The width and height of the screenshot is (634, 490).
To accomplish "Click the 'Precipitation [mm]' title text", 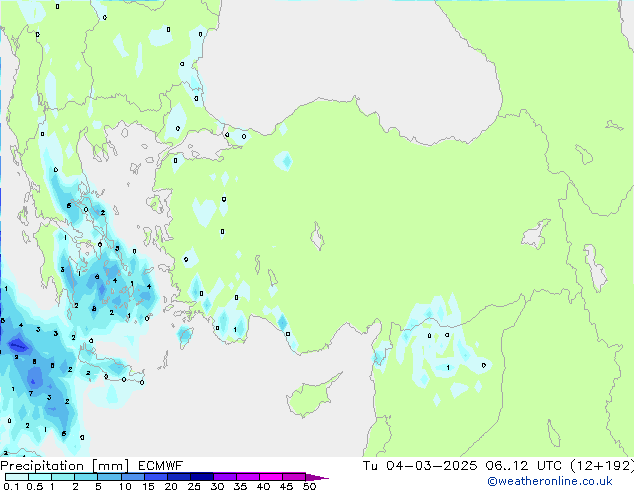I will point(65,466).
